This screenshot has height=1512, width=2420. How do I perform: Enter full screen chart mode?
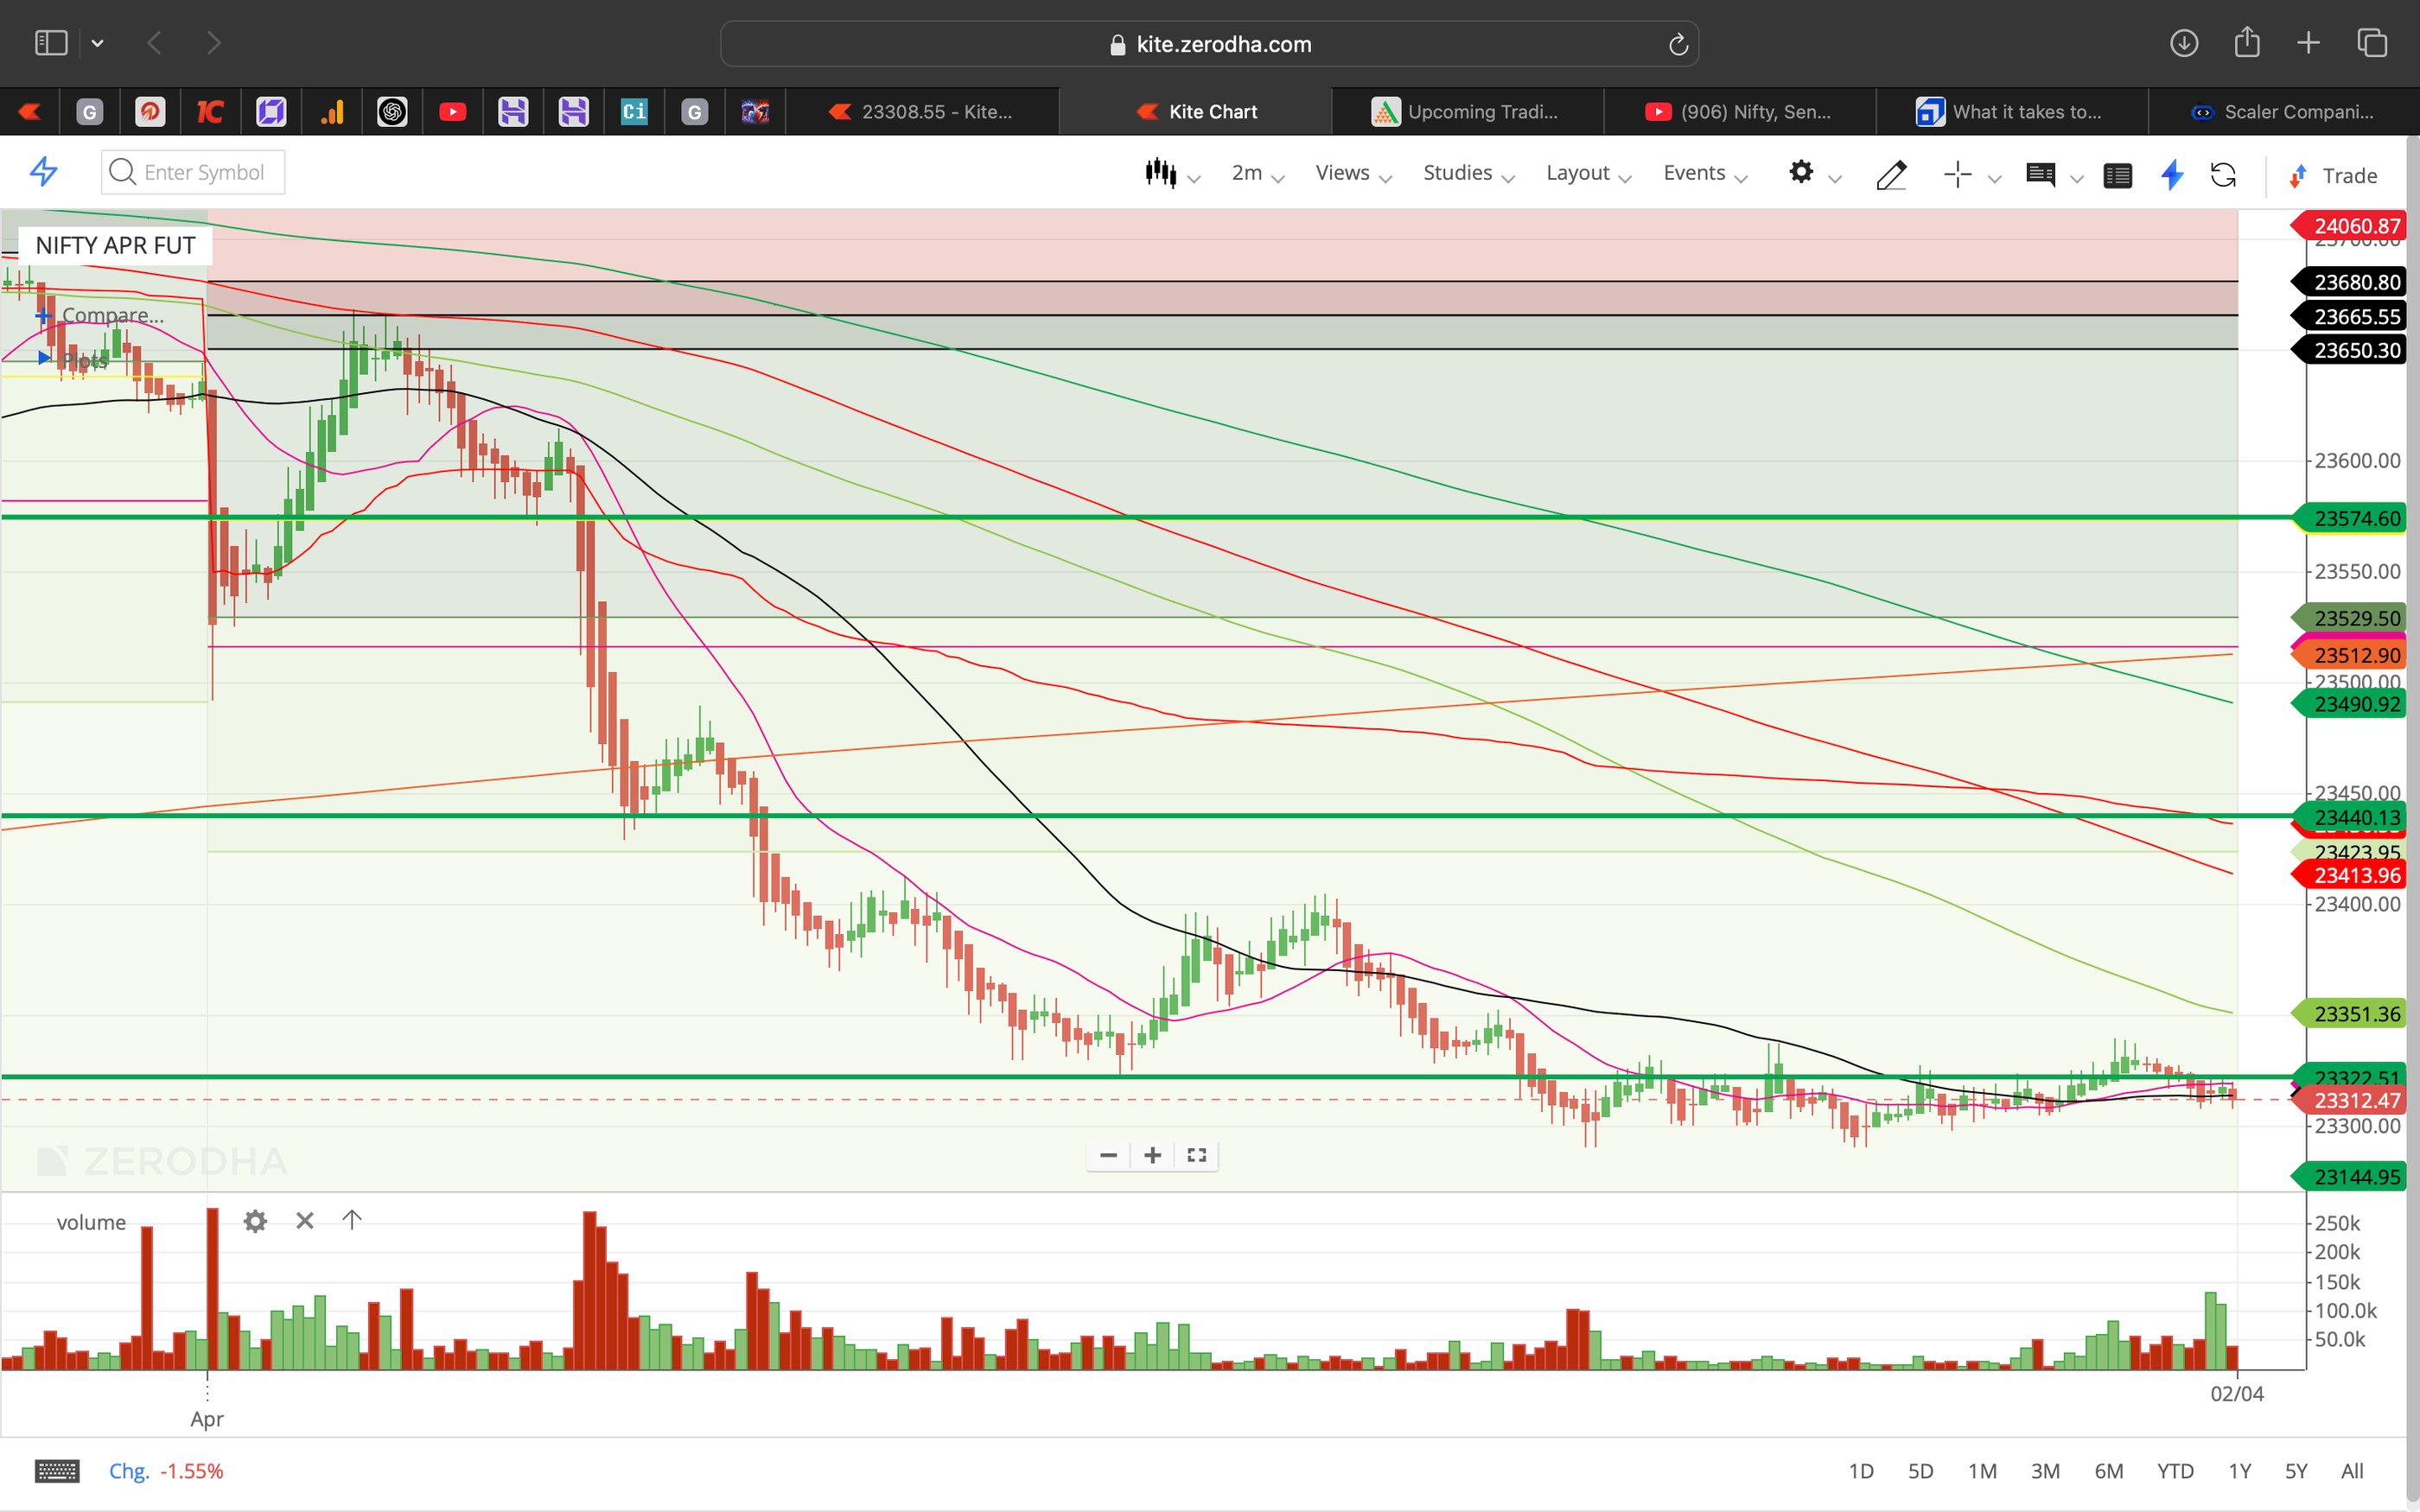pos(1196,1156)
